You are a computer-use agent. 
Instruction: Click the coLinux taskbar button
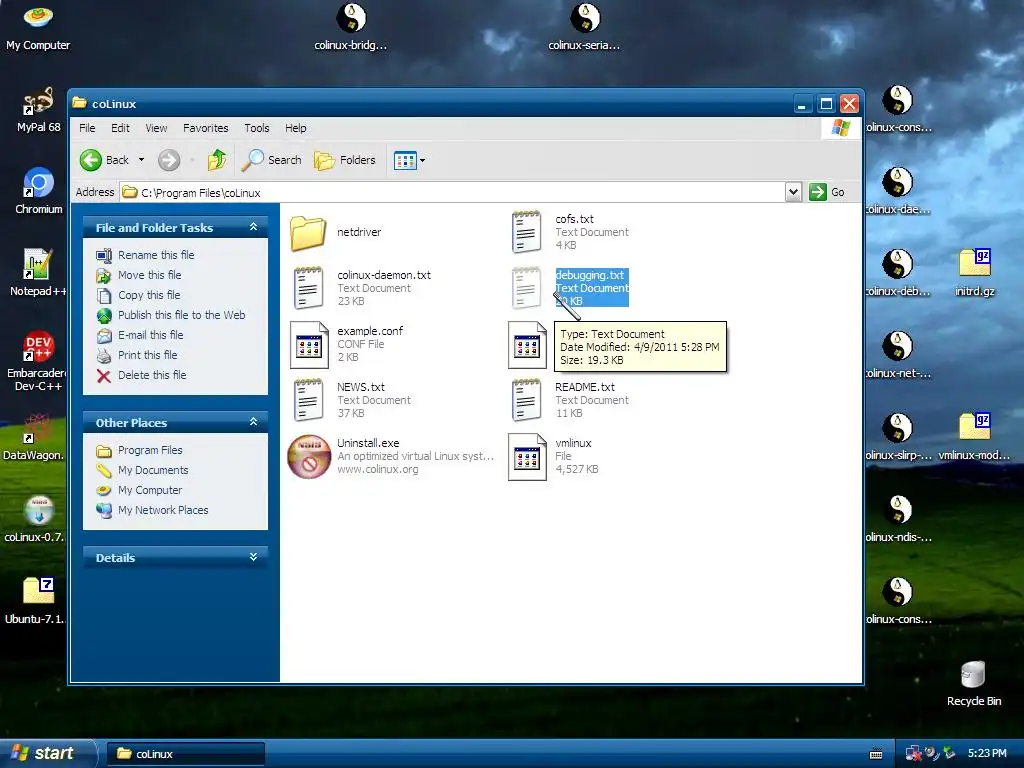pos(185,754)
